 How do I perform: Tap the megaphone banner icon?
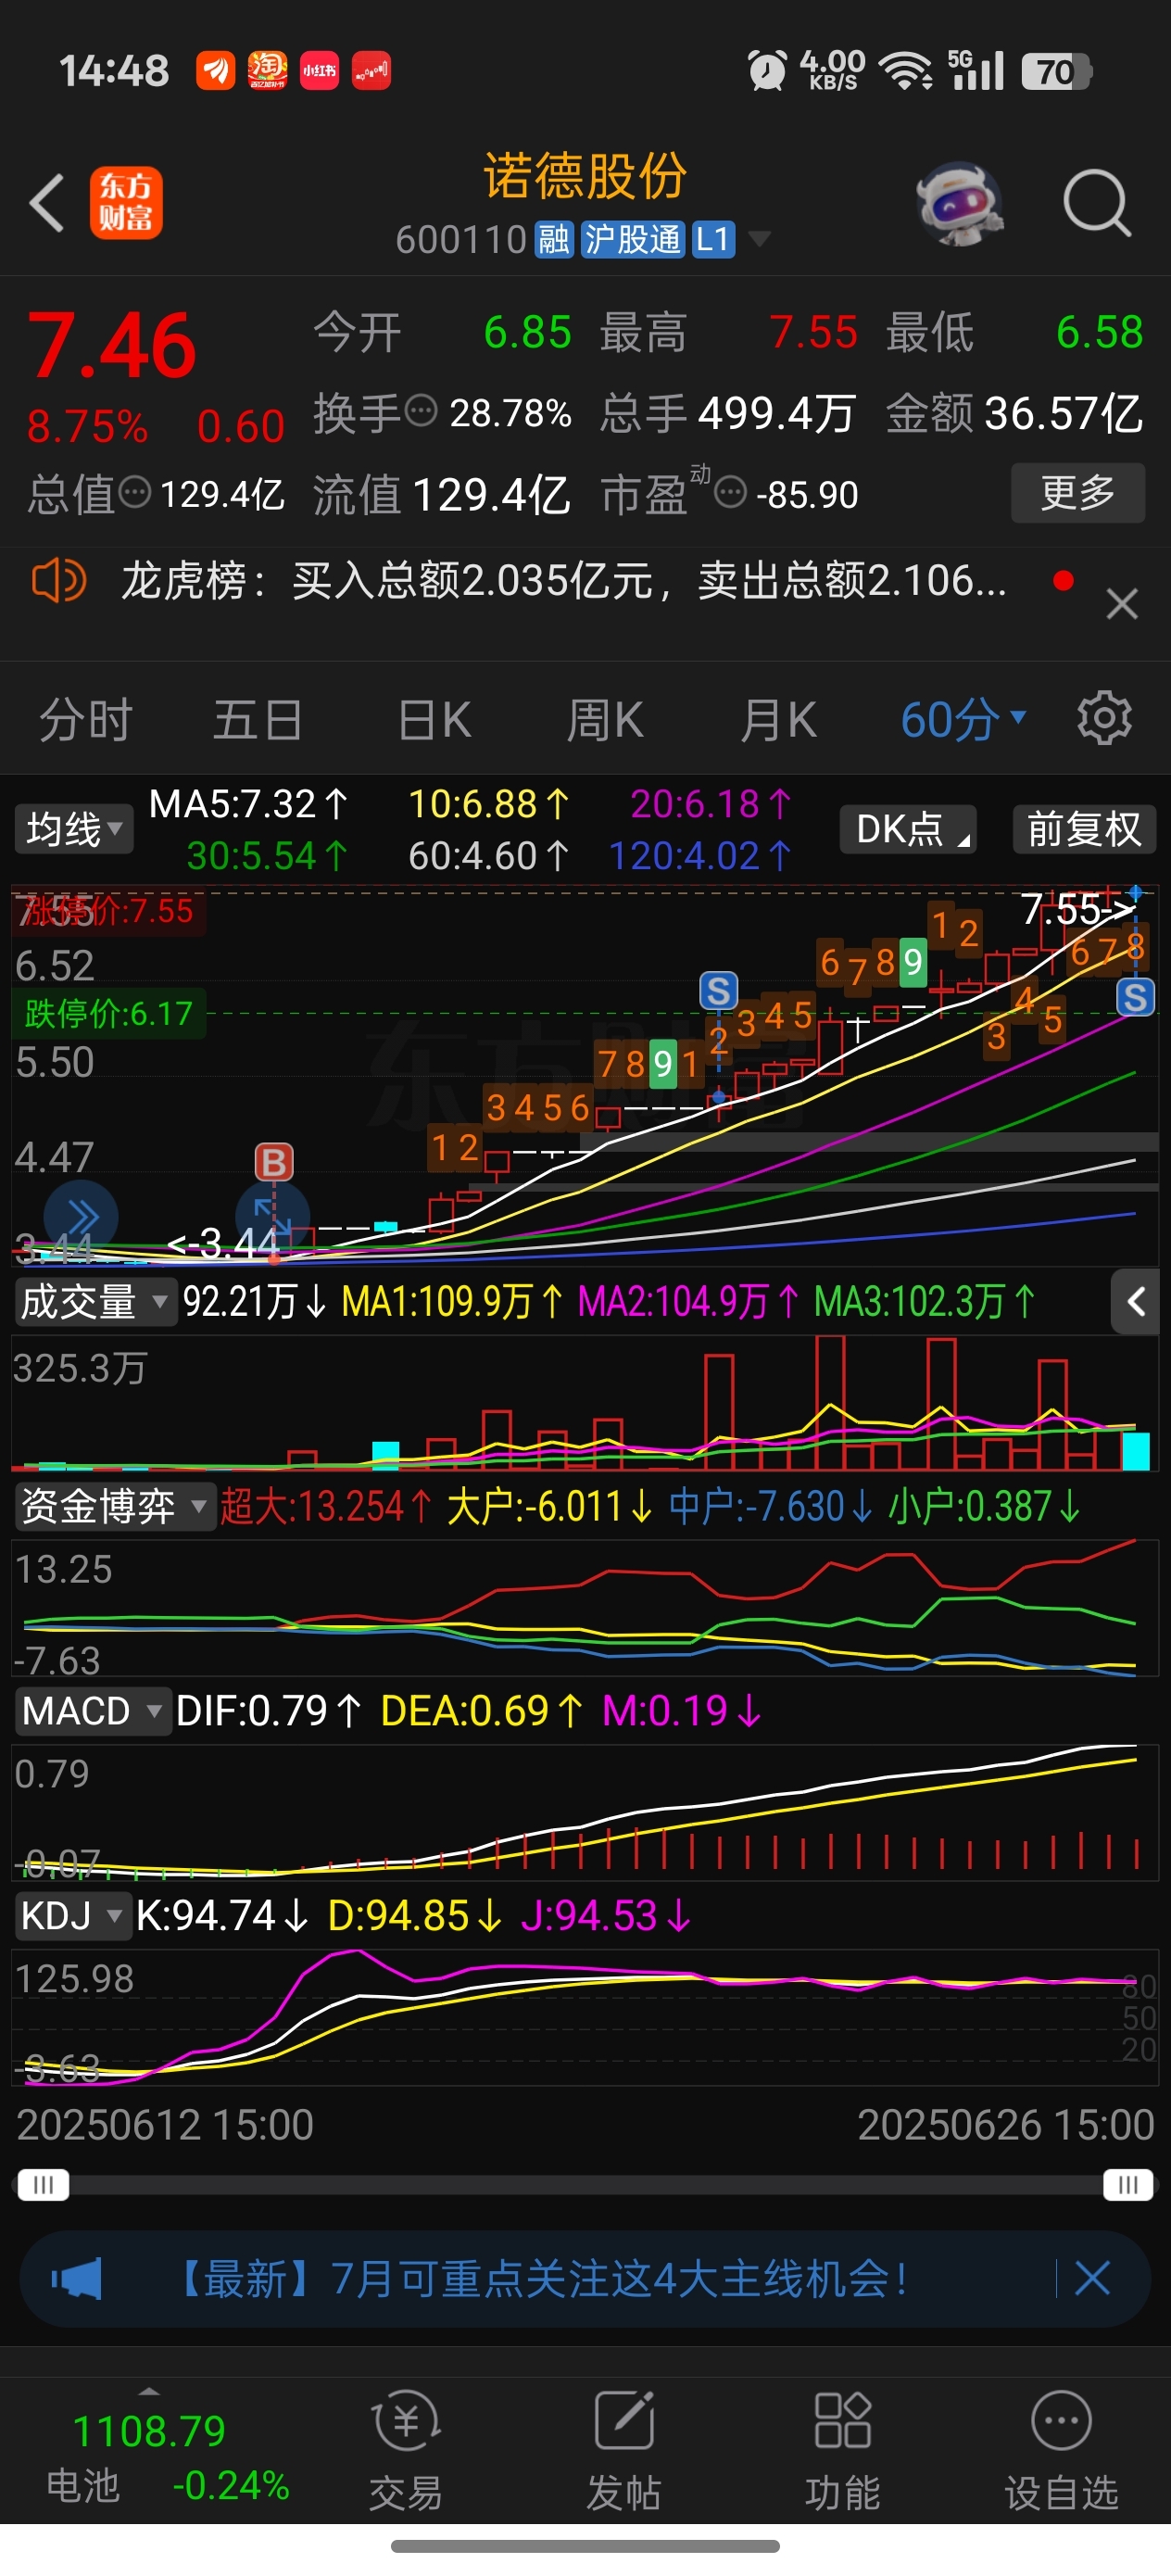pyautogui.click(x=77, y=2279)
